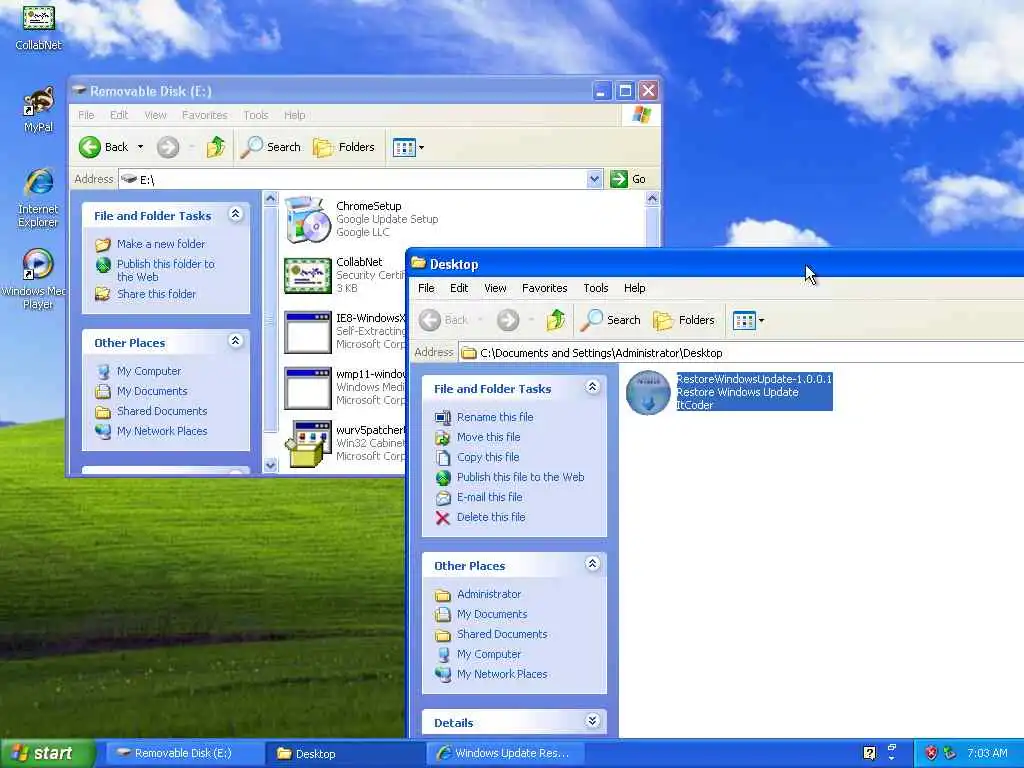Screen dimensions: 1024x768
Task: Select the CollabNet certificate file in E: drive
Action: tap(308, 276)
